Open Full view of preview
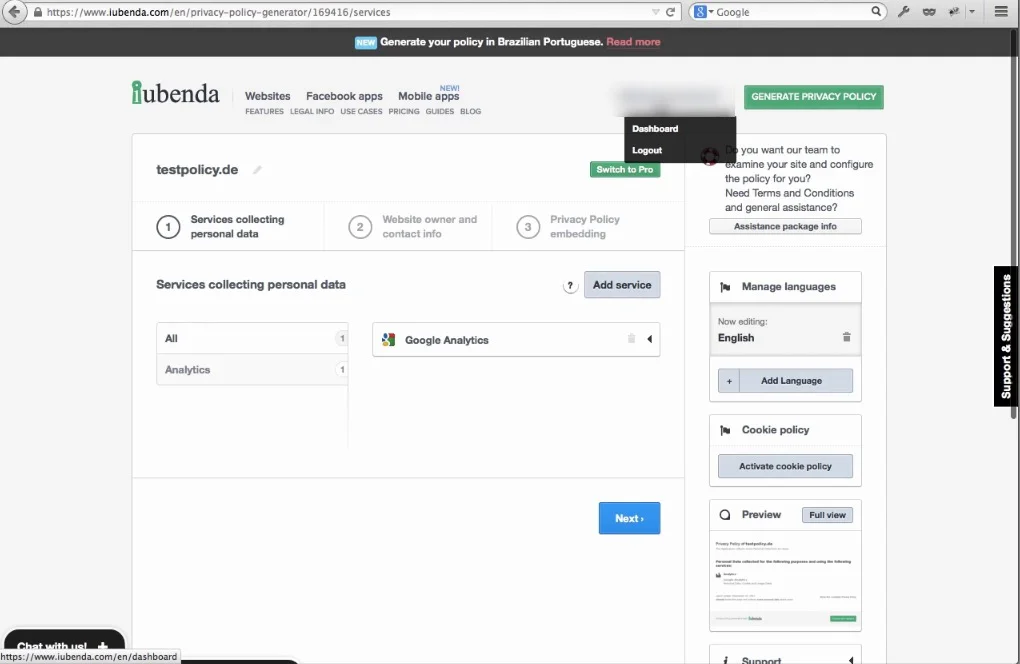Viewport: 1020px width, 664px height. (x=827, y=515)
